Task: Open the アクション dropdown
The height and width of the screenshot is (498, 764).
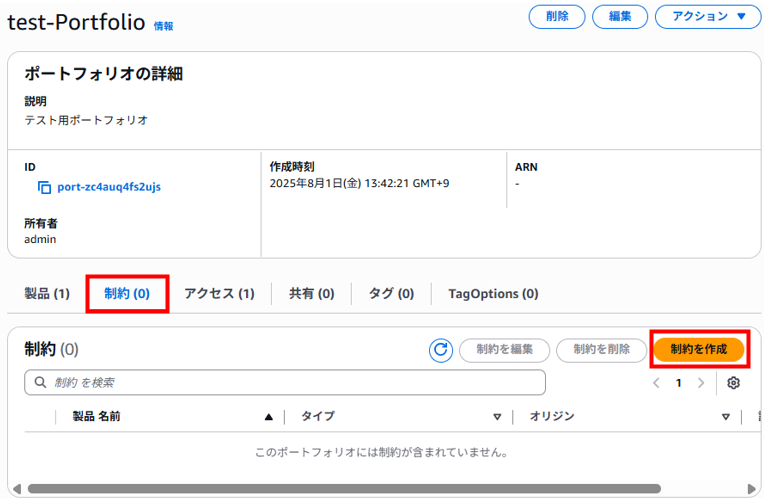Action: tap(708, 17)
